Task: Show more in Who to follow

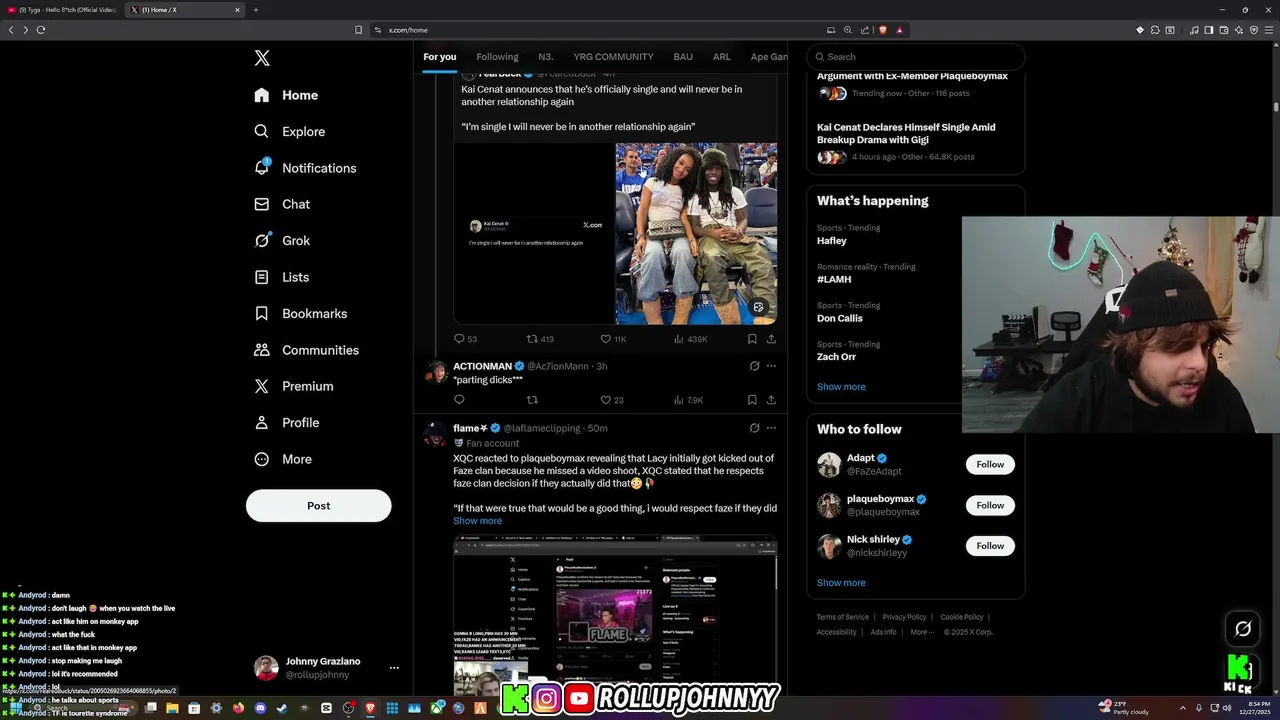Action: (841, 583)
